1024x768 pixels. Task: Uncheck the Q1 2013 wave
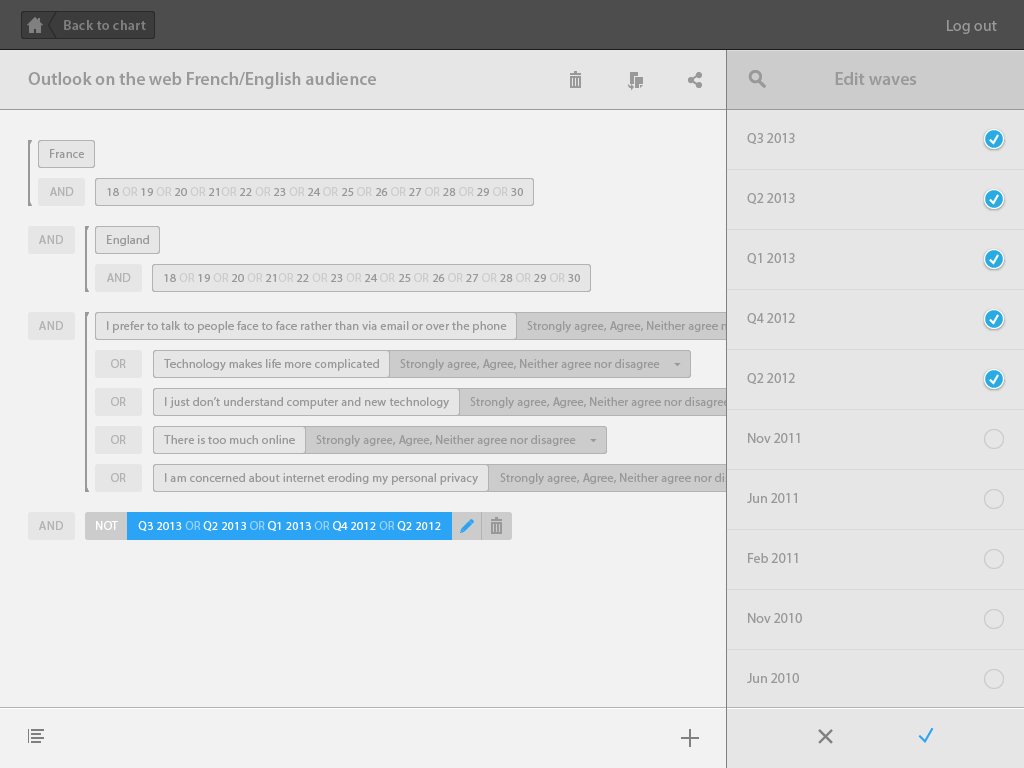click(x=993, y=259)
